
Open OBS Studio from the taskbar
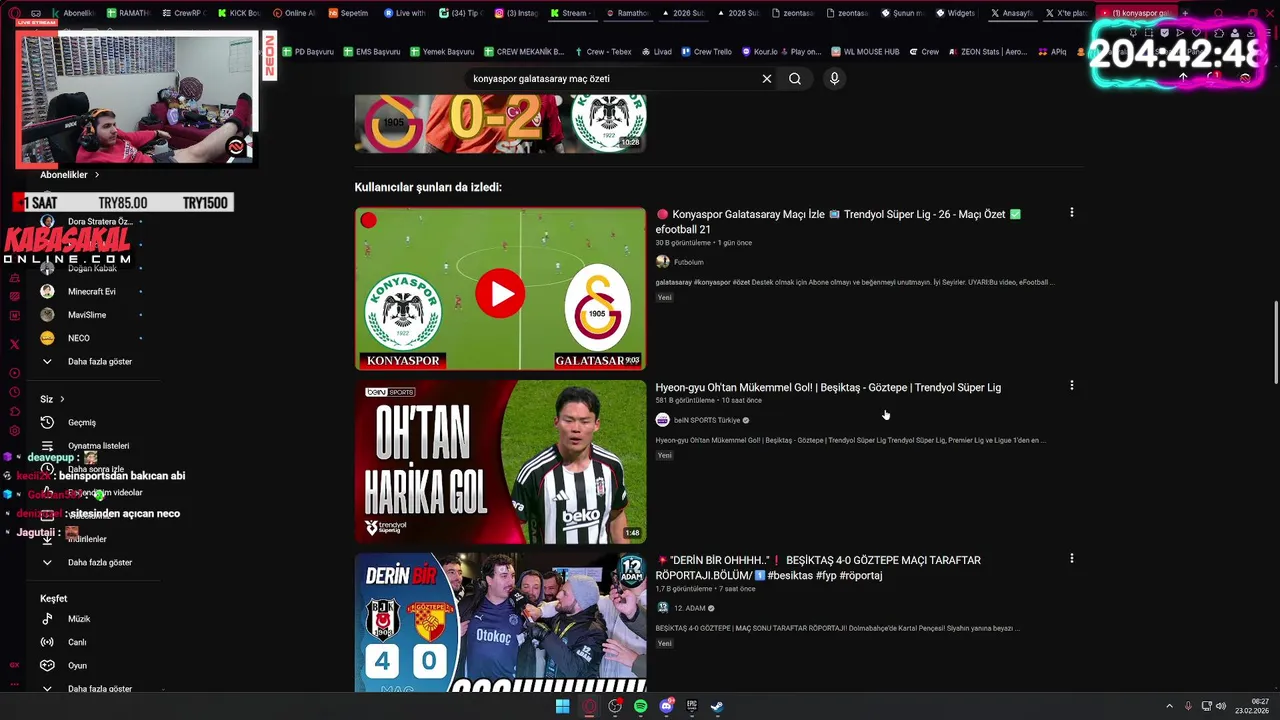tap(615, 706)
